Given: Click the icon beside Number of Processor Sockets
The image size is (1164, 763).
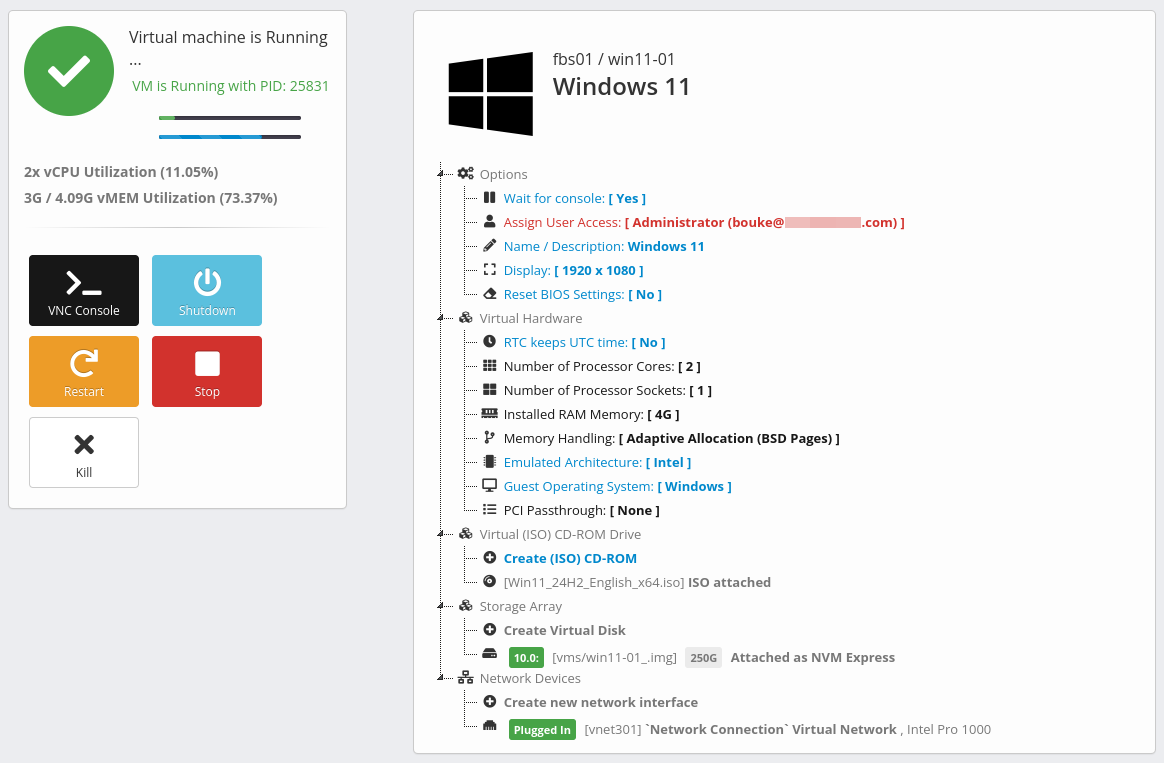Looking at the screenshot, I should point(489,390).
